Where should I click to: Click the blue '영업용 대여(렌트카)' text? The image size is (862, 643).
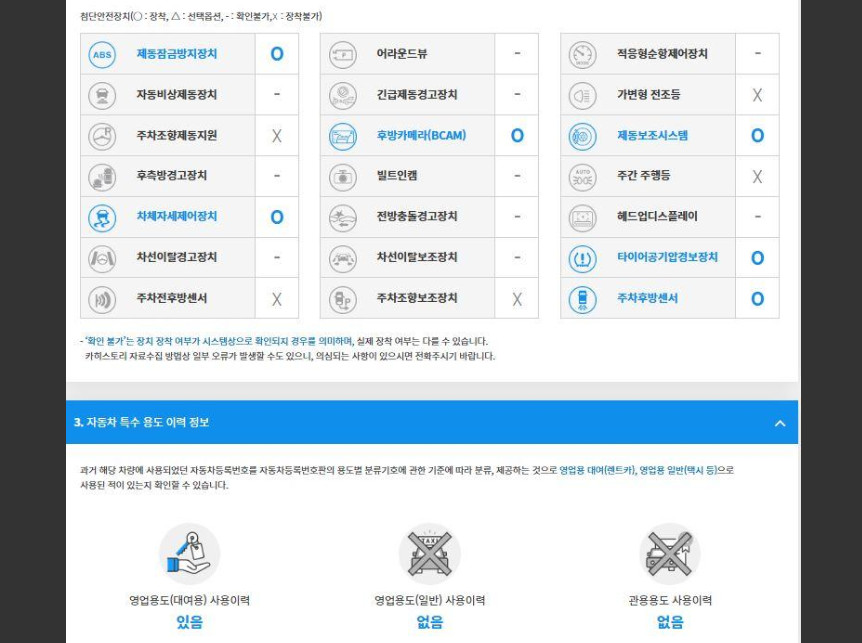(597, 470)
